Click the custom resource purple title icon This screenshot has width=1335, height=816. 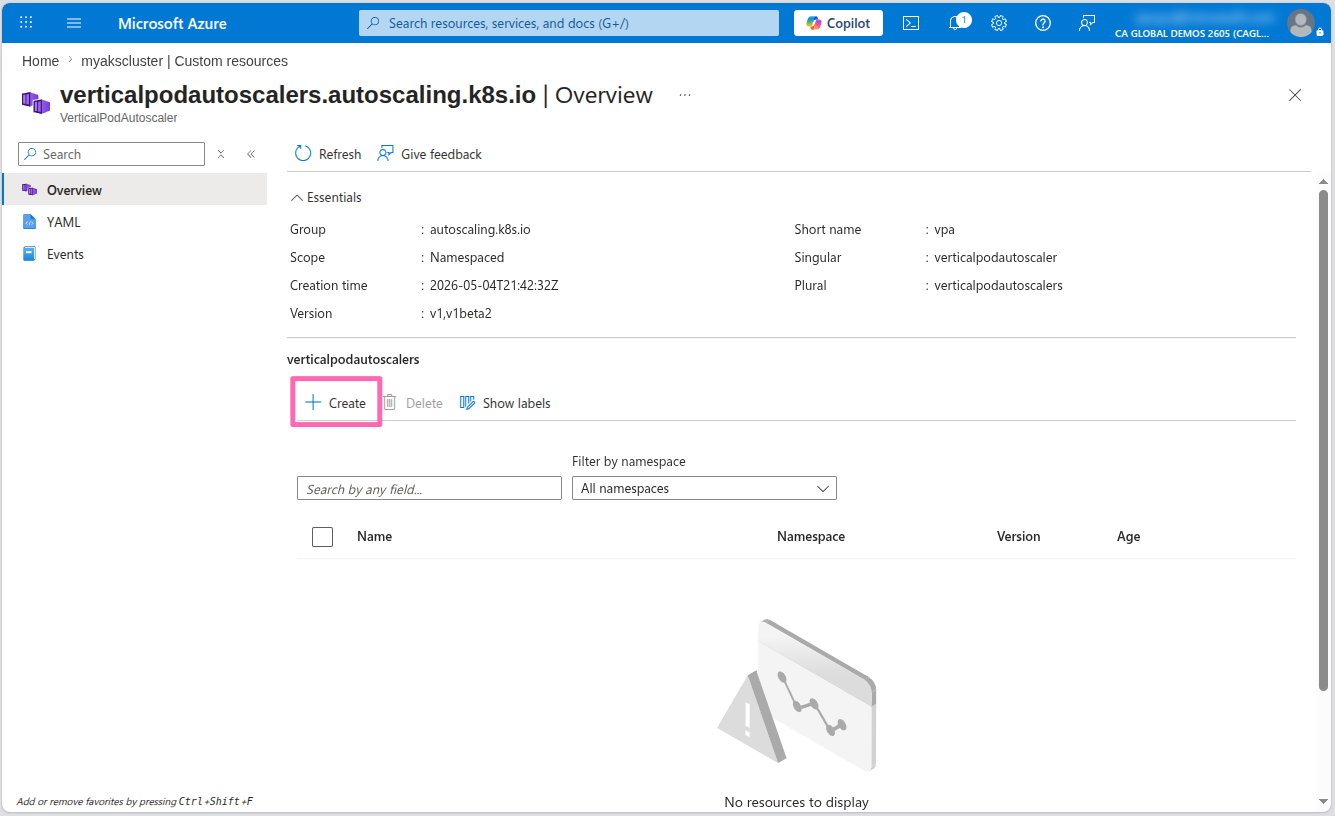[36, 102]
